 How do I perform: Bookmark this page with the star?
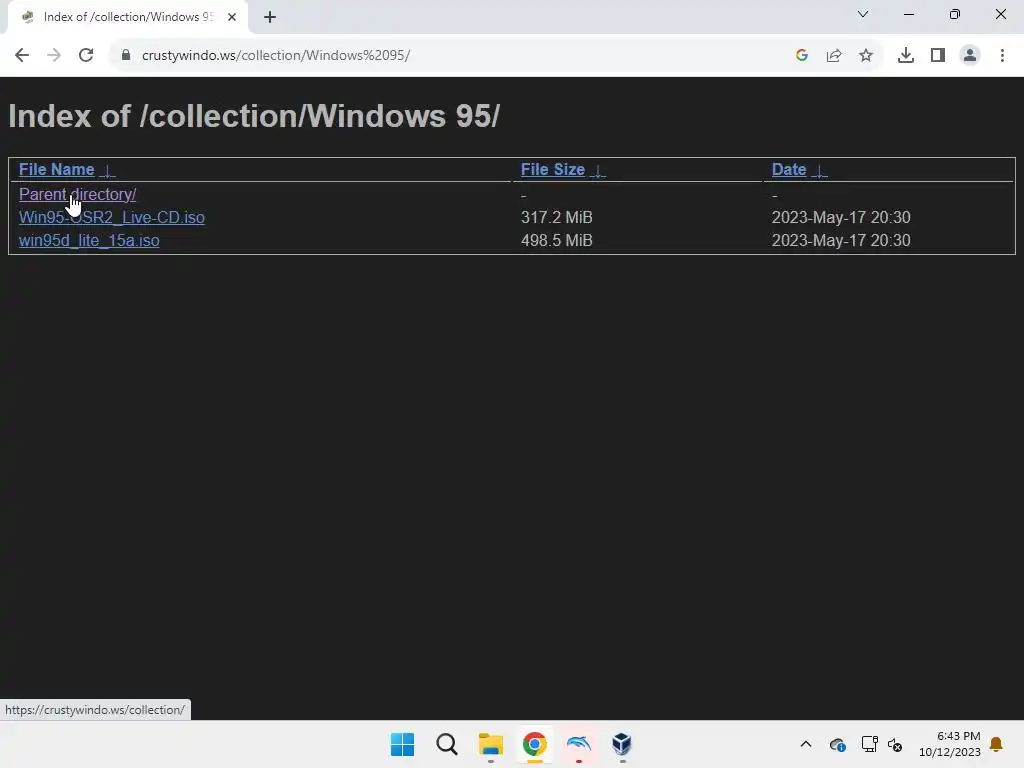coord(866,56)
